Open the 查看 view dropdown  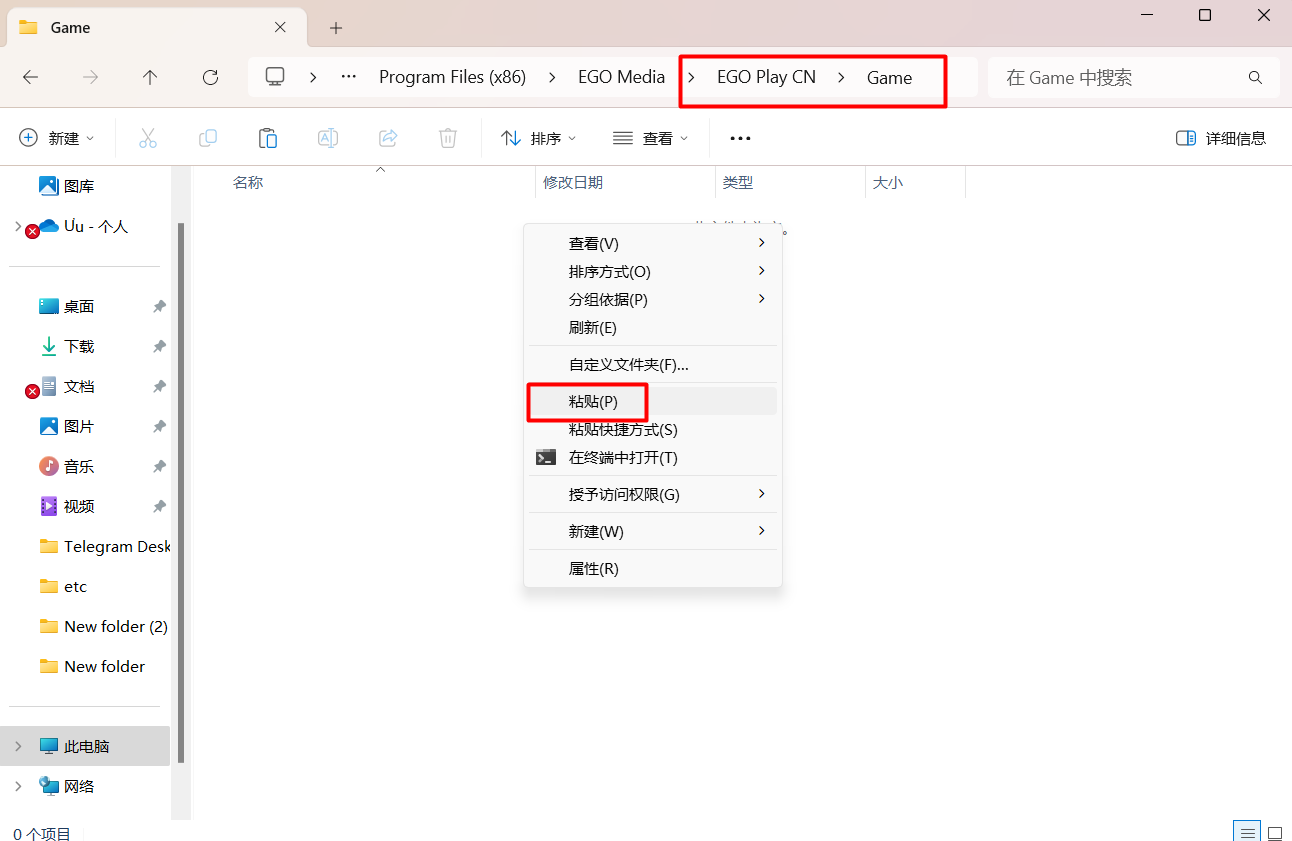pyautogui.click(x=650, y=138)
